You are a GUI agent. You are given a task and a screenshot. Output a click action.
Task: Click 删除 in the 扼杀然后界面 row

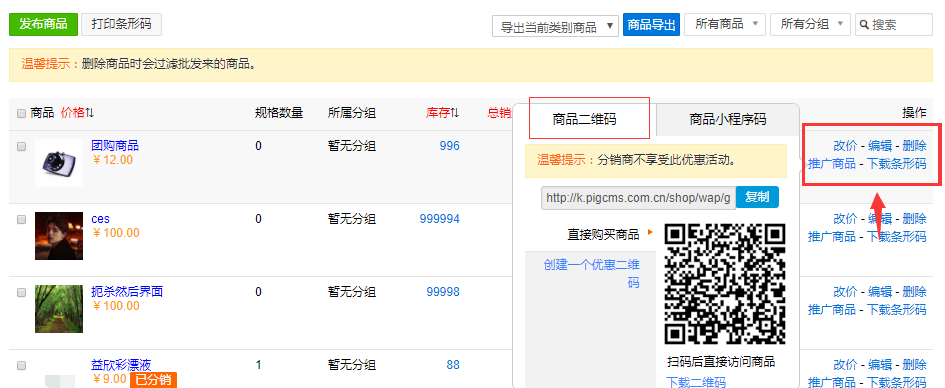point(914,292)
